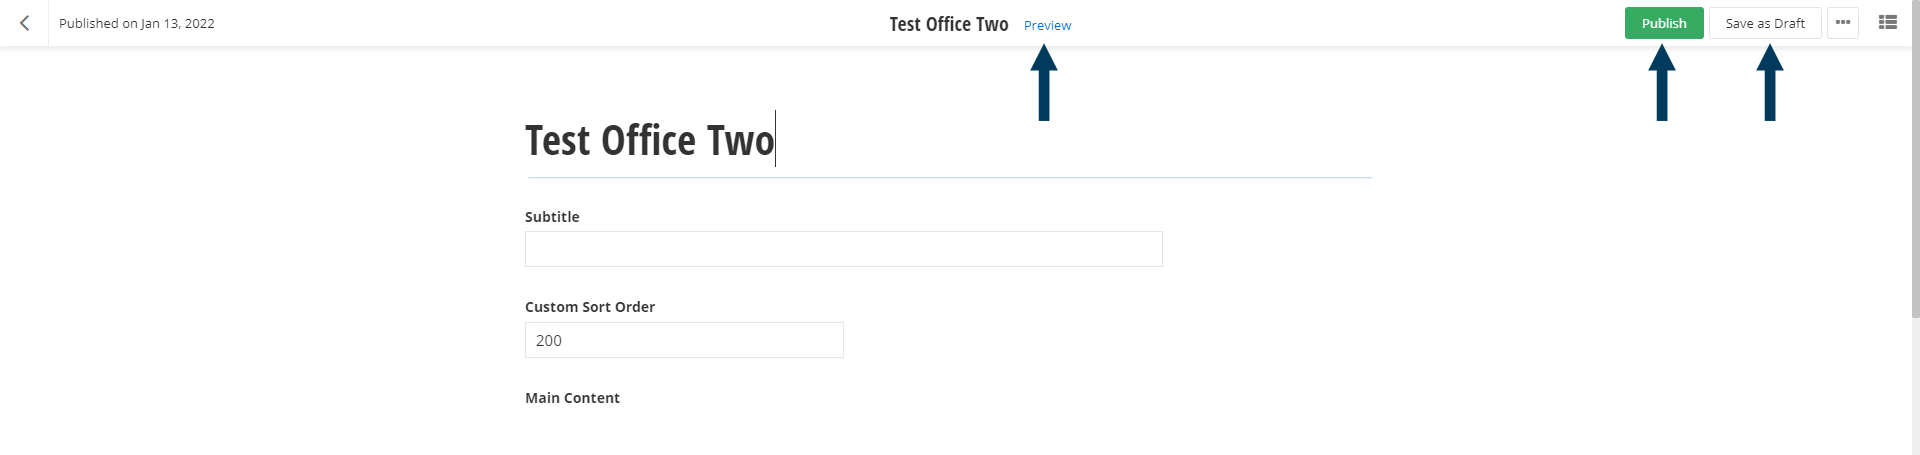Click the divider line under the title
The image size is (1920, 455).
pyautogui.click(x=949, y=178)
